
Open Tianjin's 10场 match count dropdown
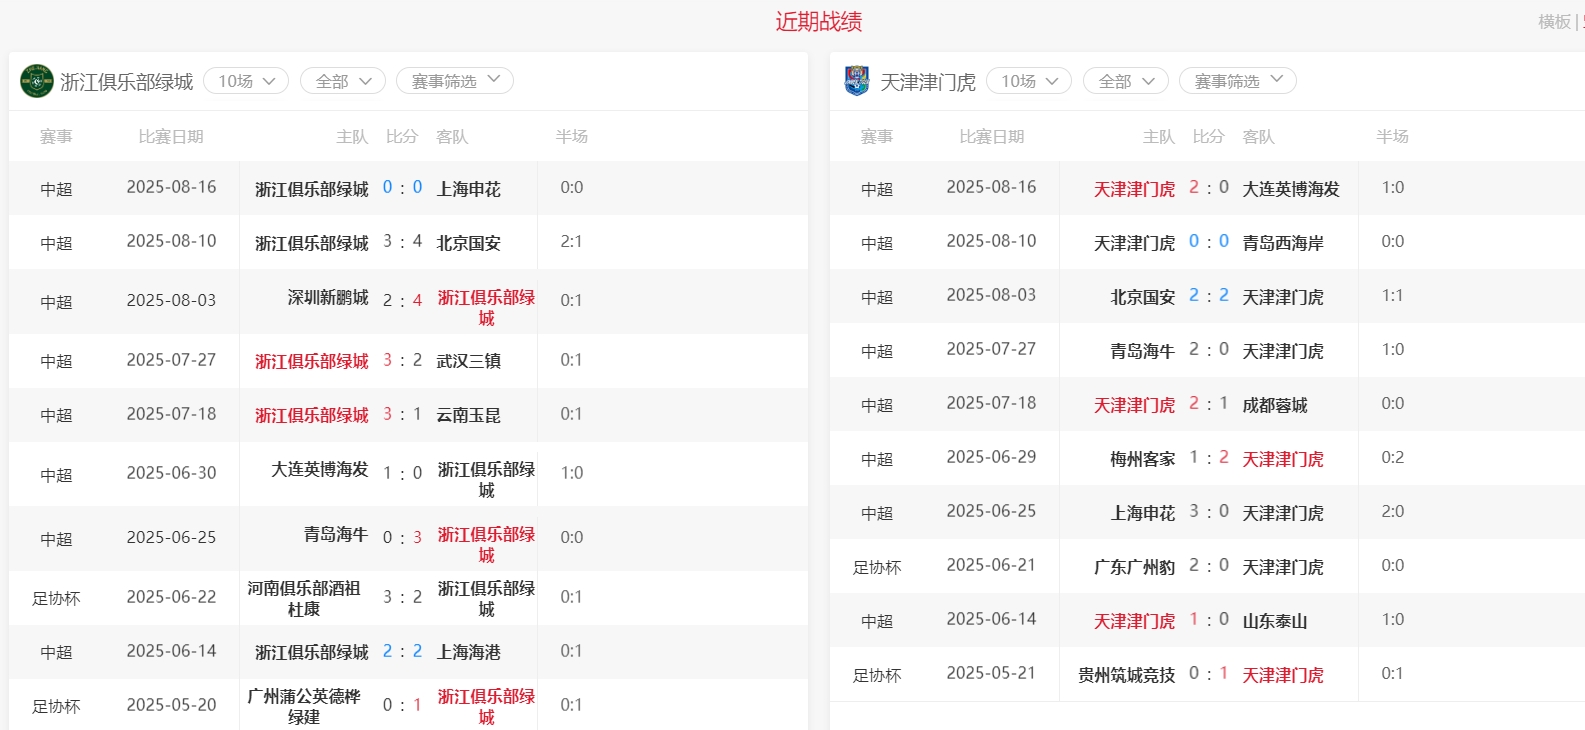coord(1028,81)
